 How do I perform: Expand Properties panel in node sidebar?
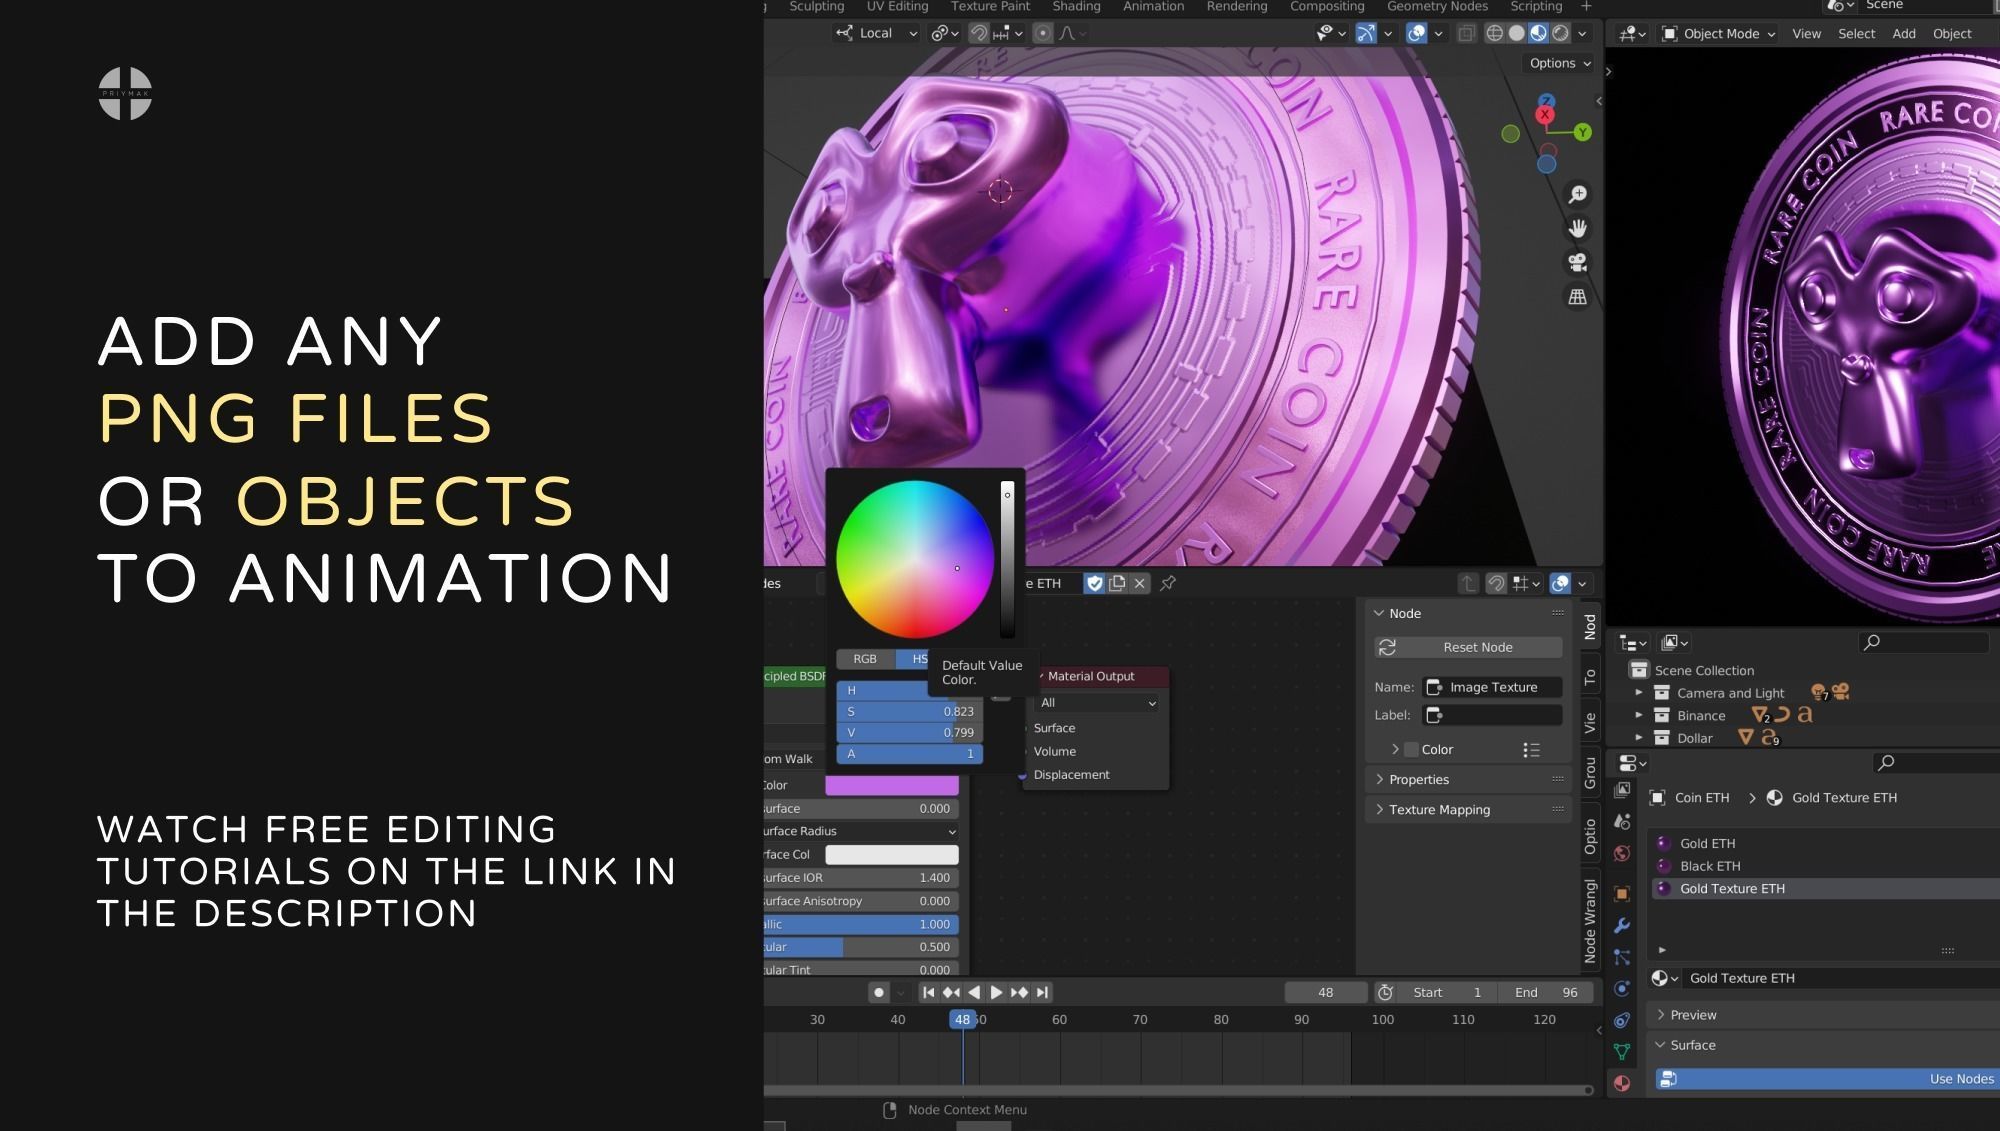coord(1468,779)
